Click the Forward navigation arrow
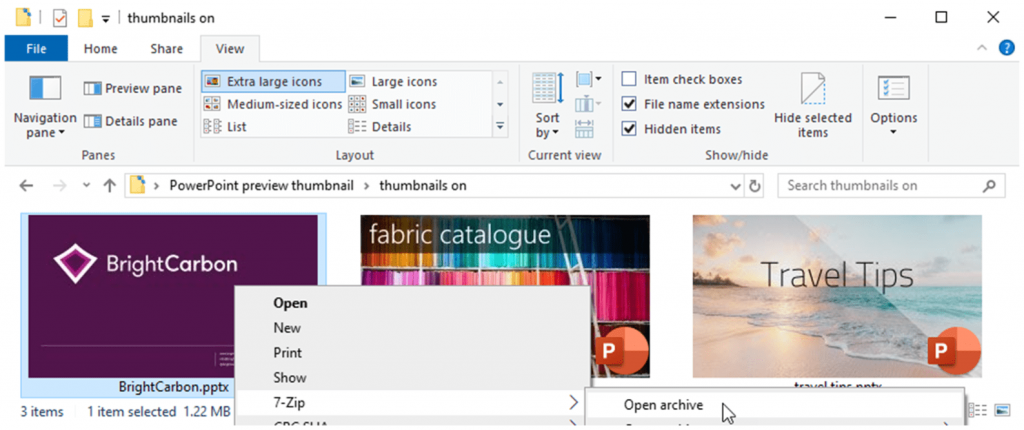 (x=59, y=186)
